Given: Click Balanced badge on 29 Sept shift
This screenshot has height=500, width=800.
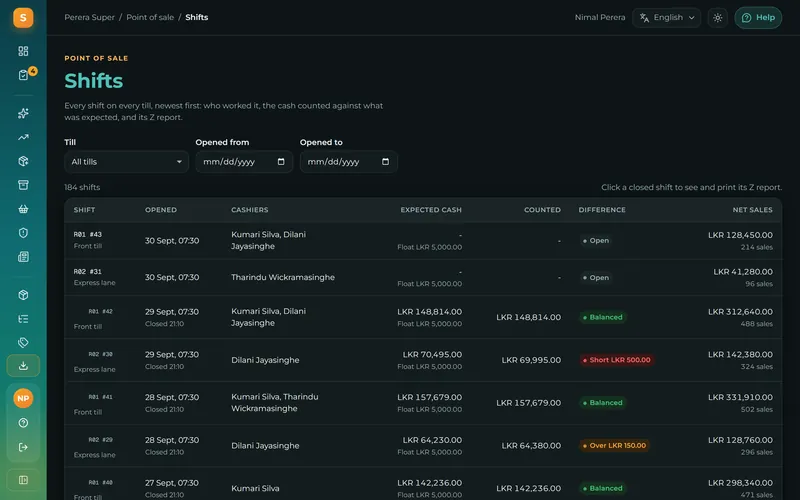Looking at the screenshot, I should tap(603, 317).
